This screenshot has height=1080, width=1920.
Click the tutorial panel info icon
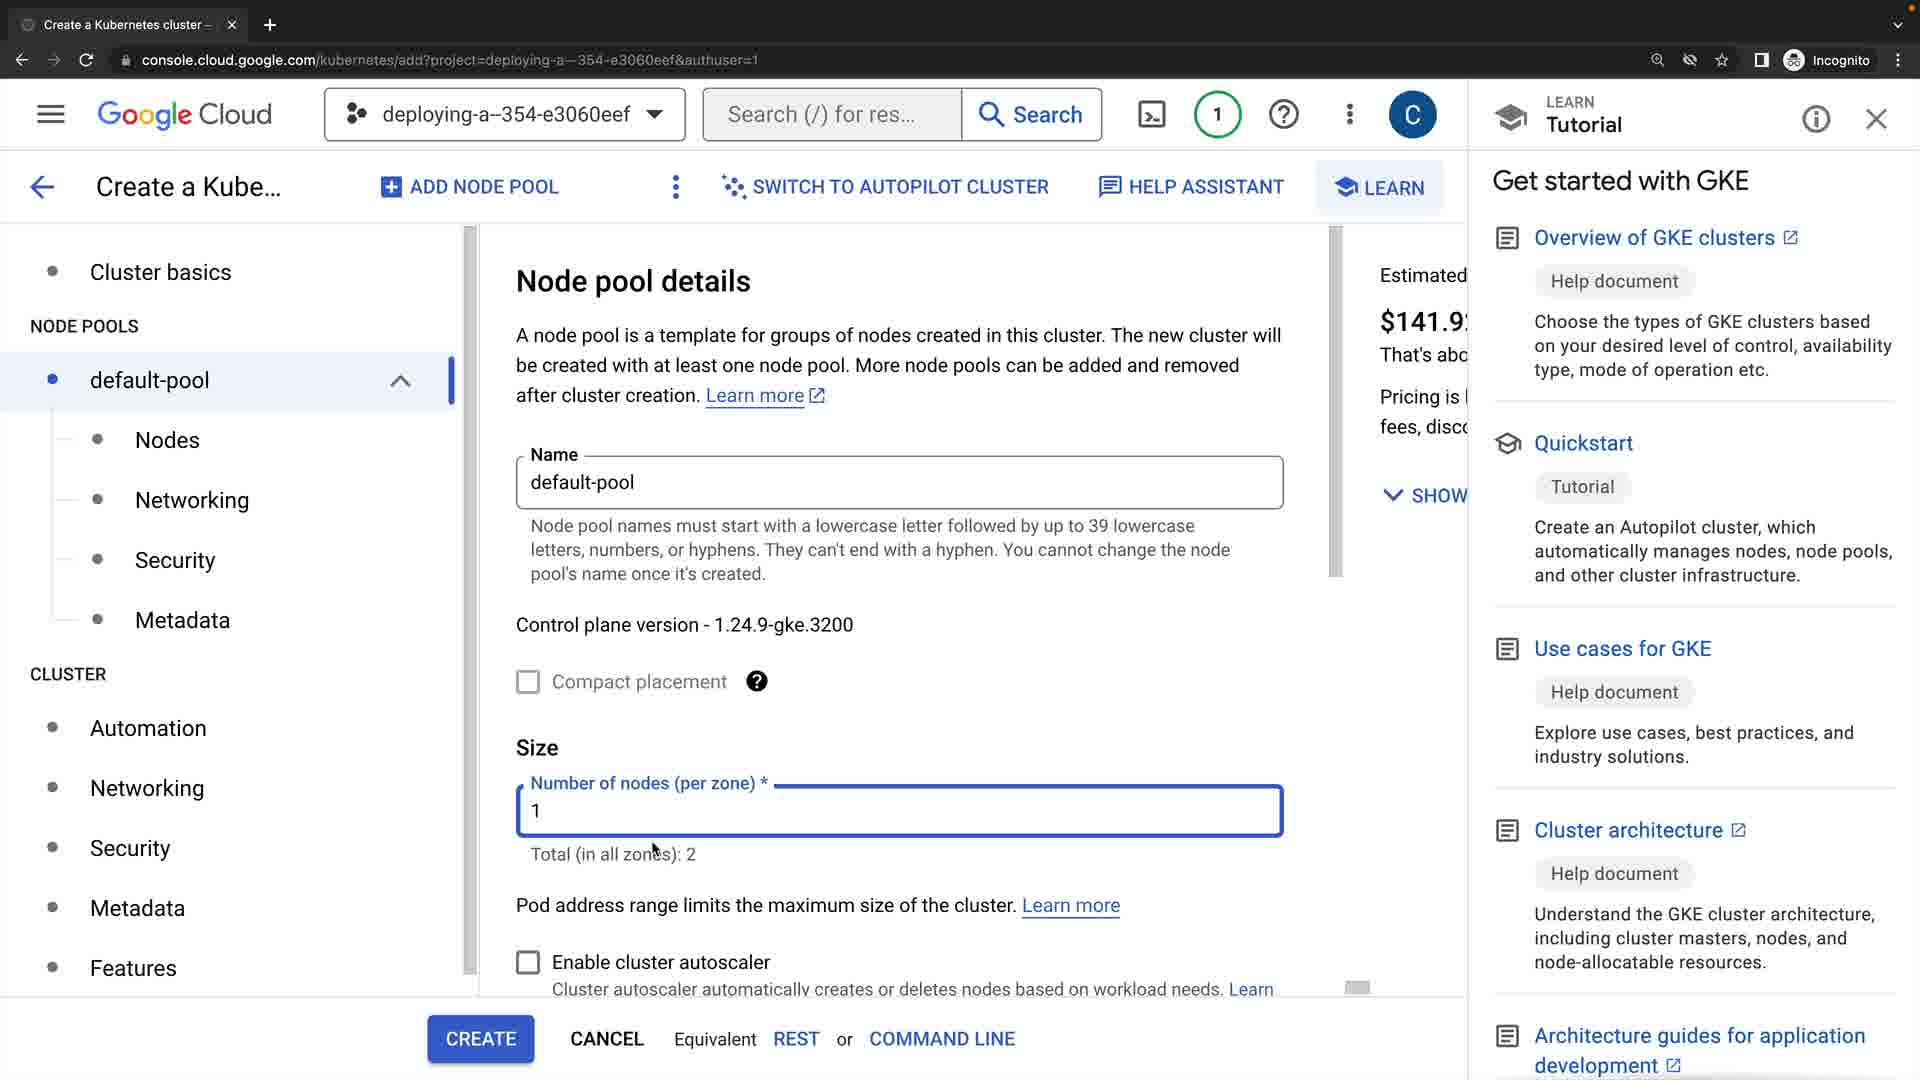[1816, 119]
